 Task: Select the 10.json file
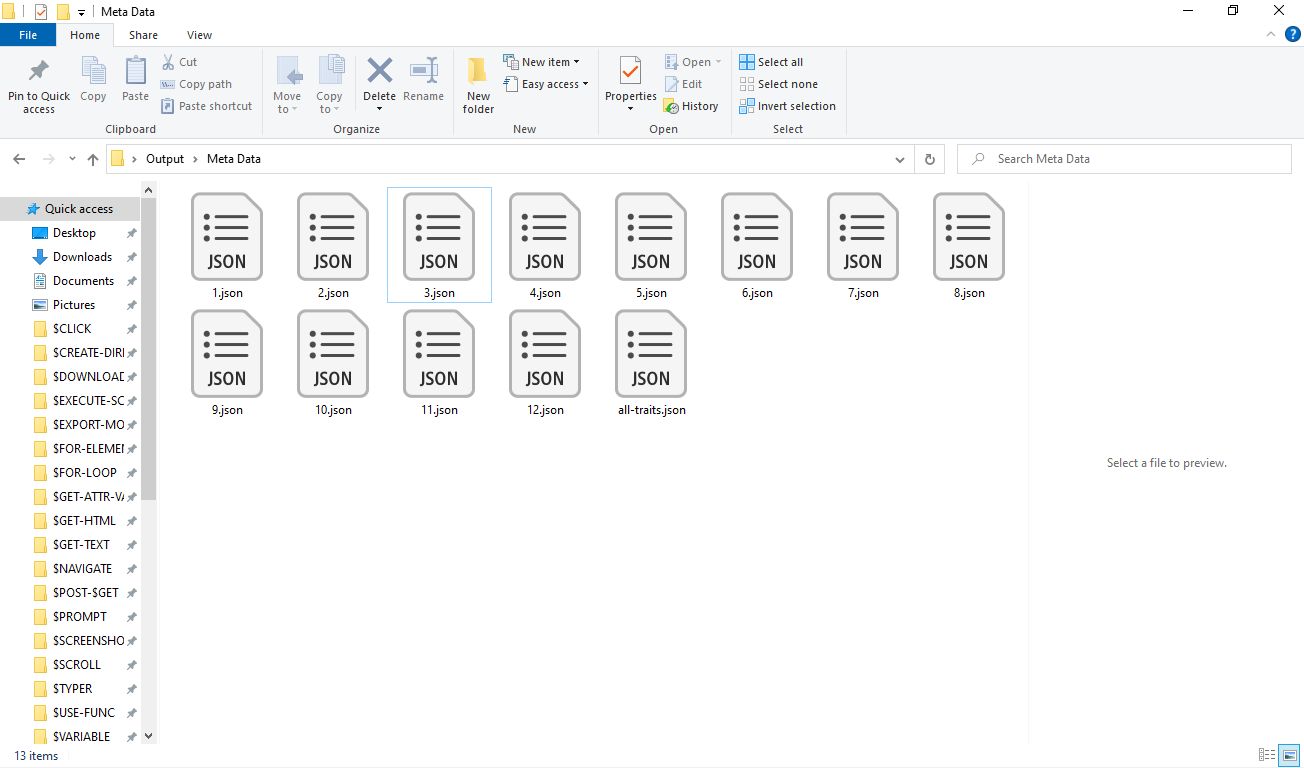pos(333,362)
